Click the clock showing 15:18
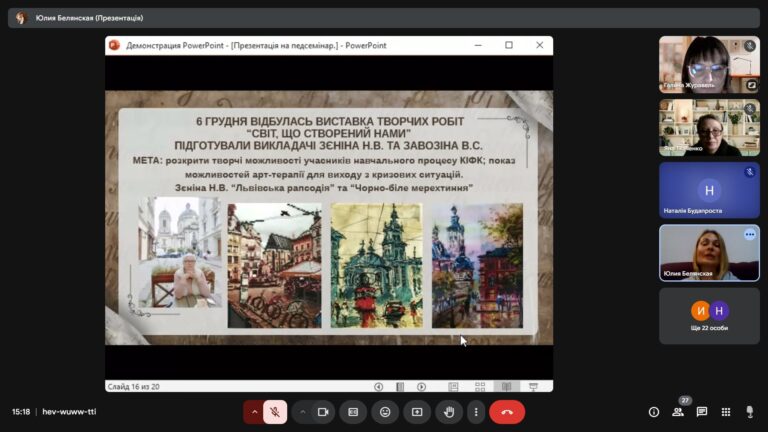This screenshot has height=432, width=768. 21,412
